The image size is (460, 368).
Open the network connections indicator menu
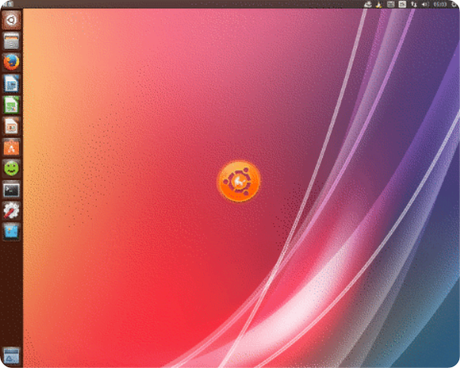[414, 4]
